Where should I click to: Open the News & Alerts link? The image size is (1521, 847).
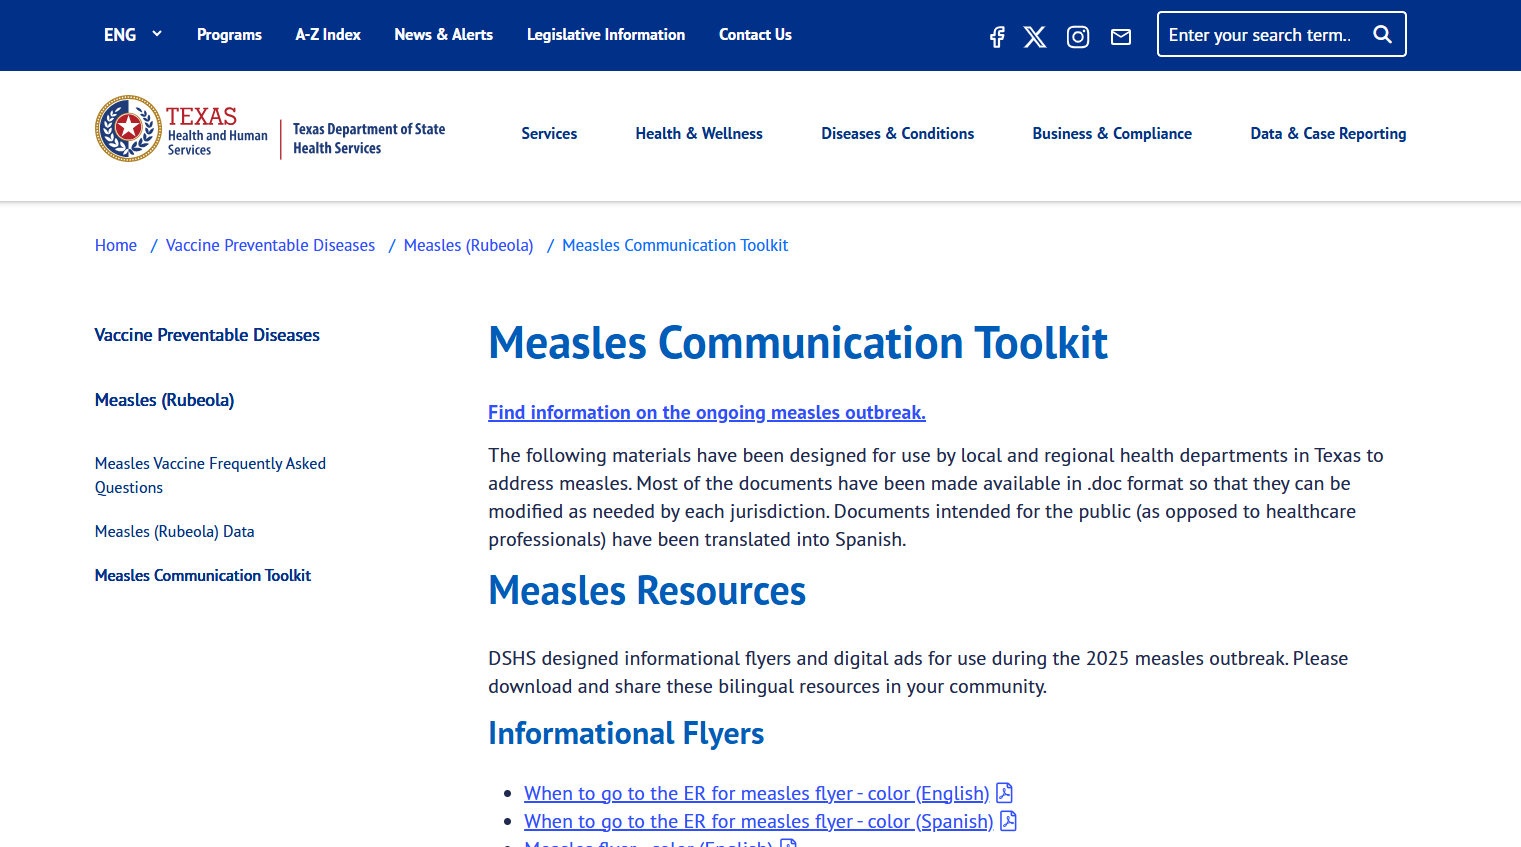pos(443,35)
